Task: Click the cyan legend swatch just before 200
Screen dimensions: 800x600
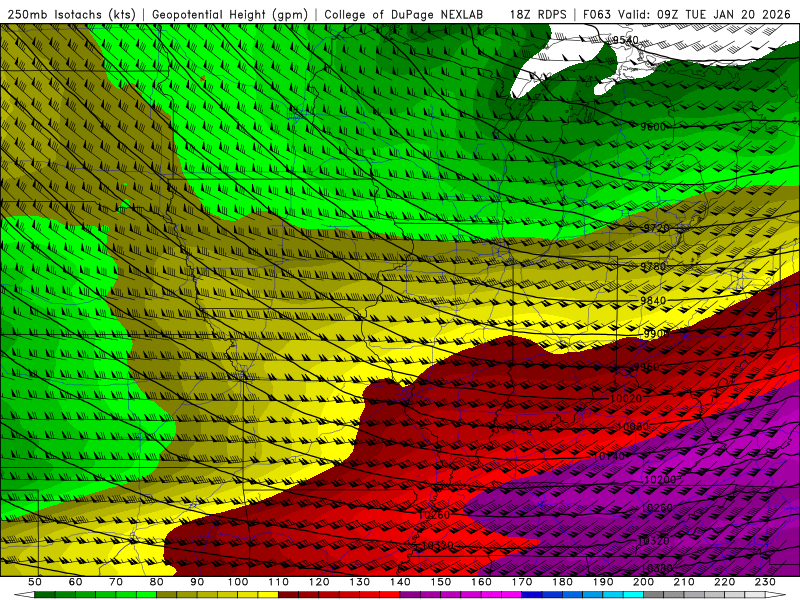Action: coord(633,595)
